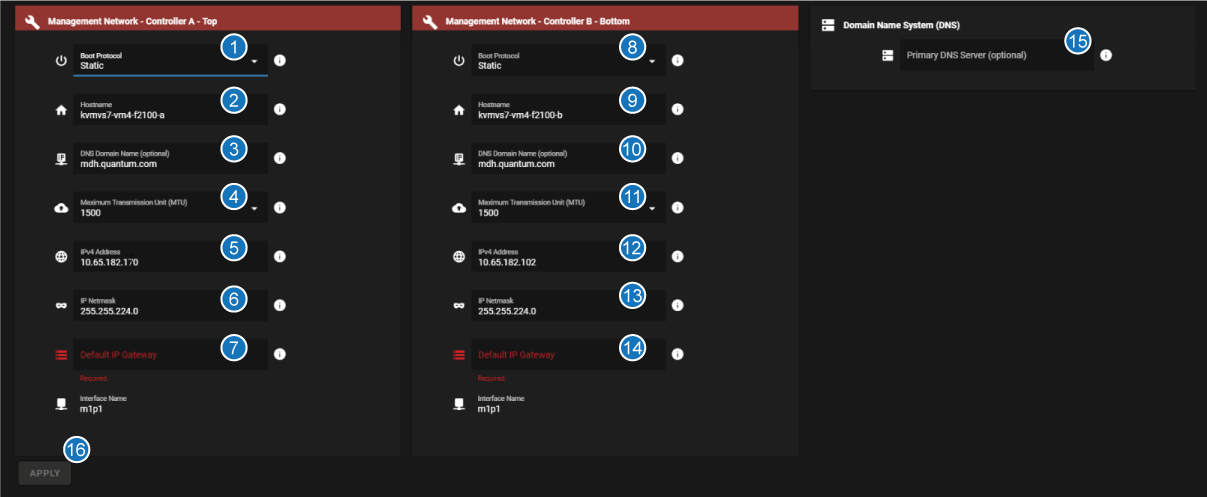Click info icon beside Controller A Boot Protocol
Image resolution: width=1207 pixels, height=497 pixels.
coord(280,61)
